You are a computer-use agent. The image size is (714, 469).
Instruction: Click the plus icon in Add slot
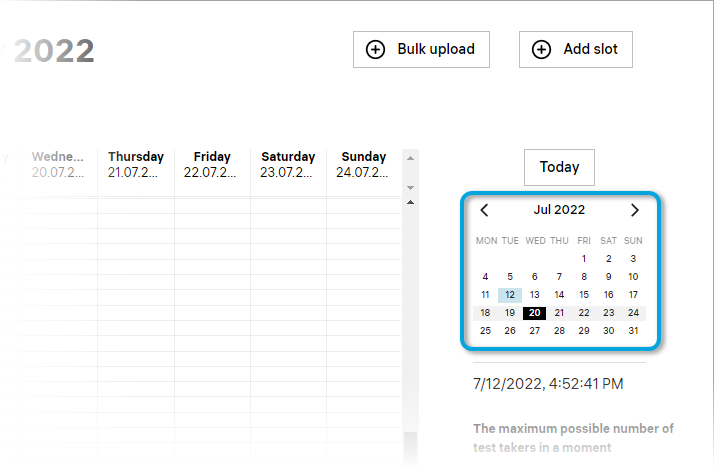pyautogui.click(x=541, y=49)
